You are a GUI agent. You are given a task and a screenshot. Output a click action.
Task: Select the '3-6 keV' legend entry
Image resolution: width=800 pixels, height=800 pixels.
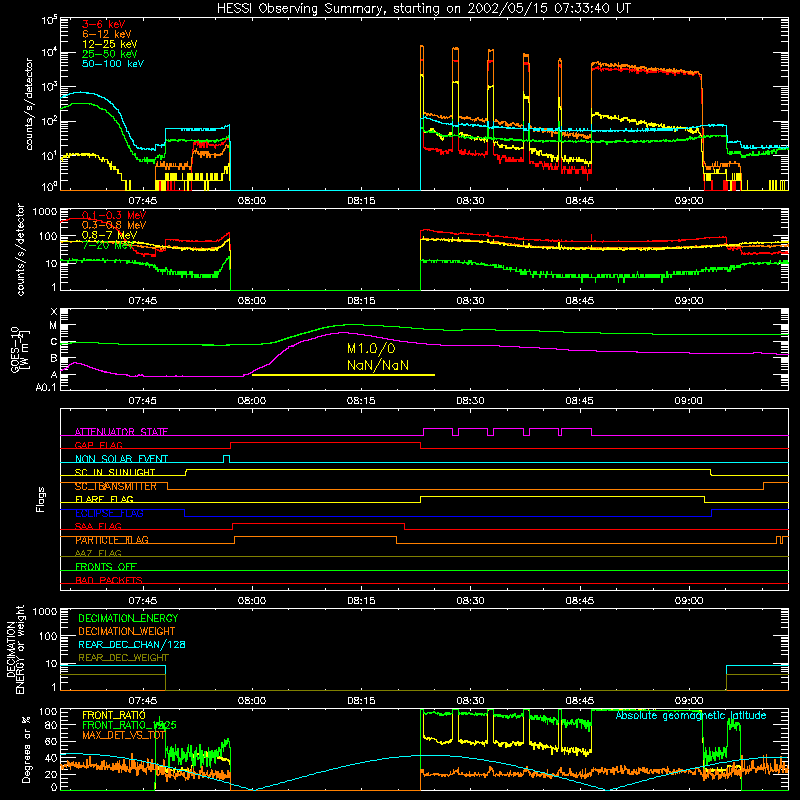click(x=103, y=24)
